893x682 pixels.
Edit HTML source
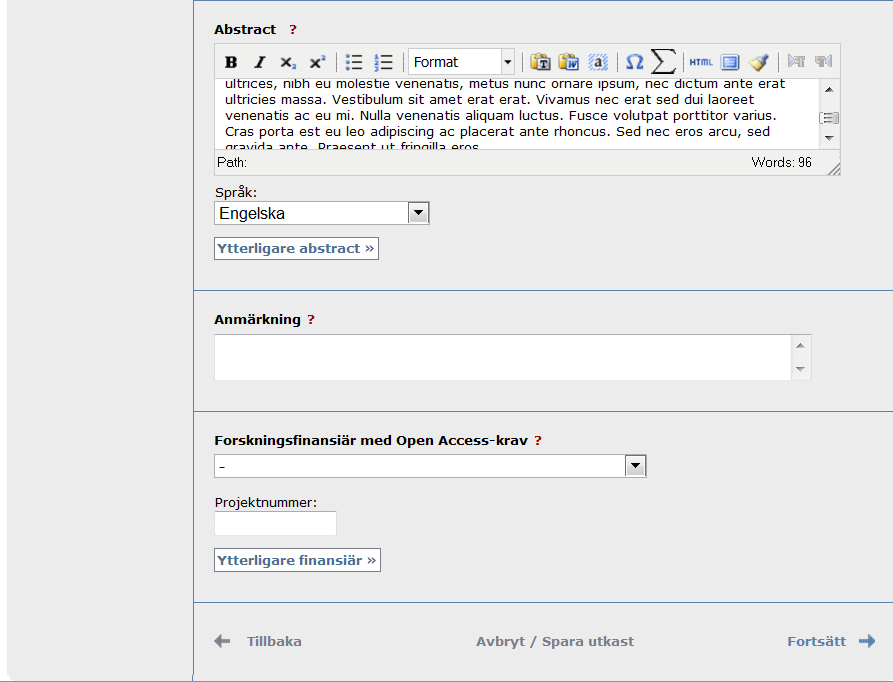click(x=701, y=61)
